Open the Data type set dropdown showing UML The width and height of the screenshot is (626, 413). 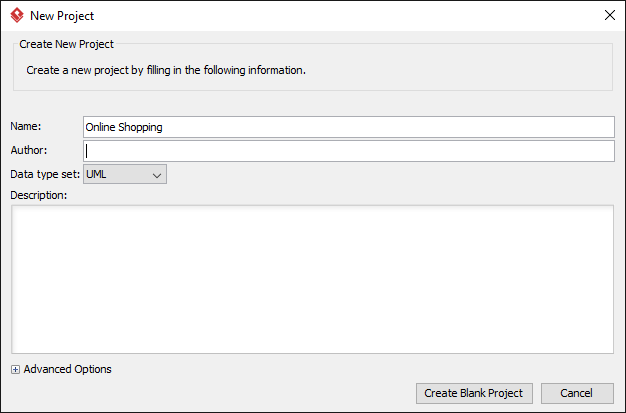coord(125,175)
